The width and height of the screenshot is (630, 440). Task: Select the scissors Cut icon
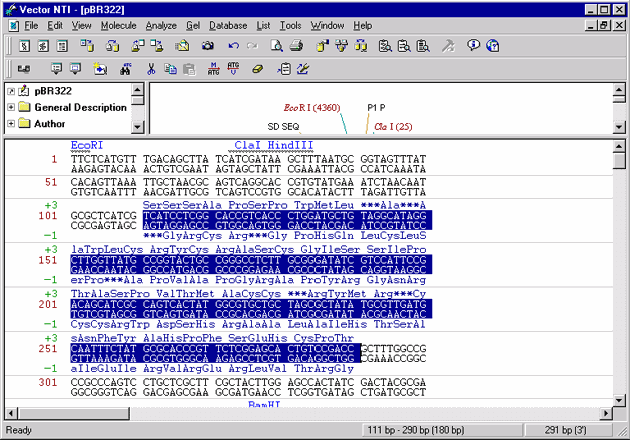coord(151,69)
